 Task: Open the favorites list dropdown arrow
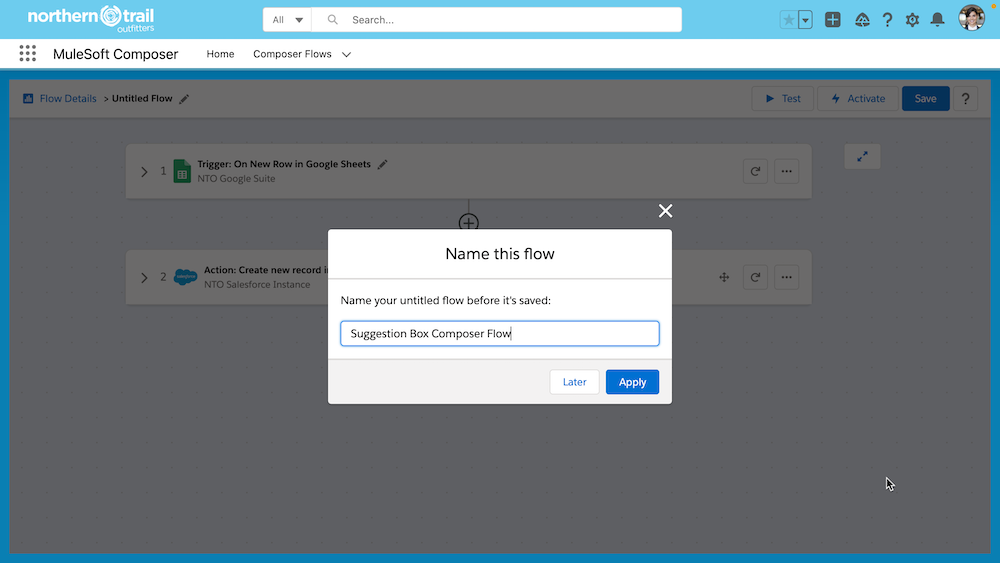[805, 20]
